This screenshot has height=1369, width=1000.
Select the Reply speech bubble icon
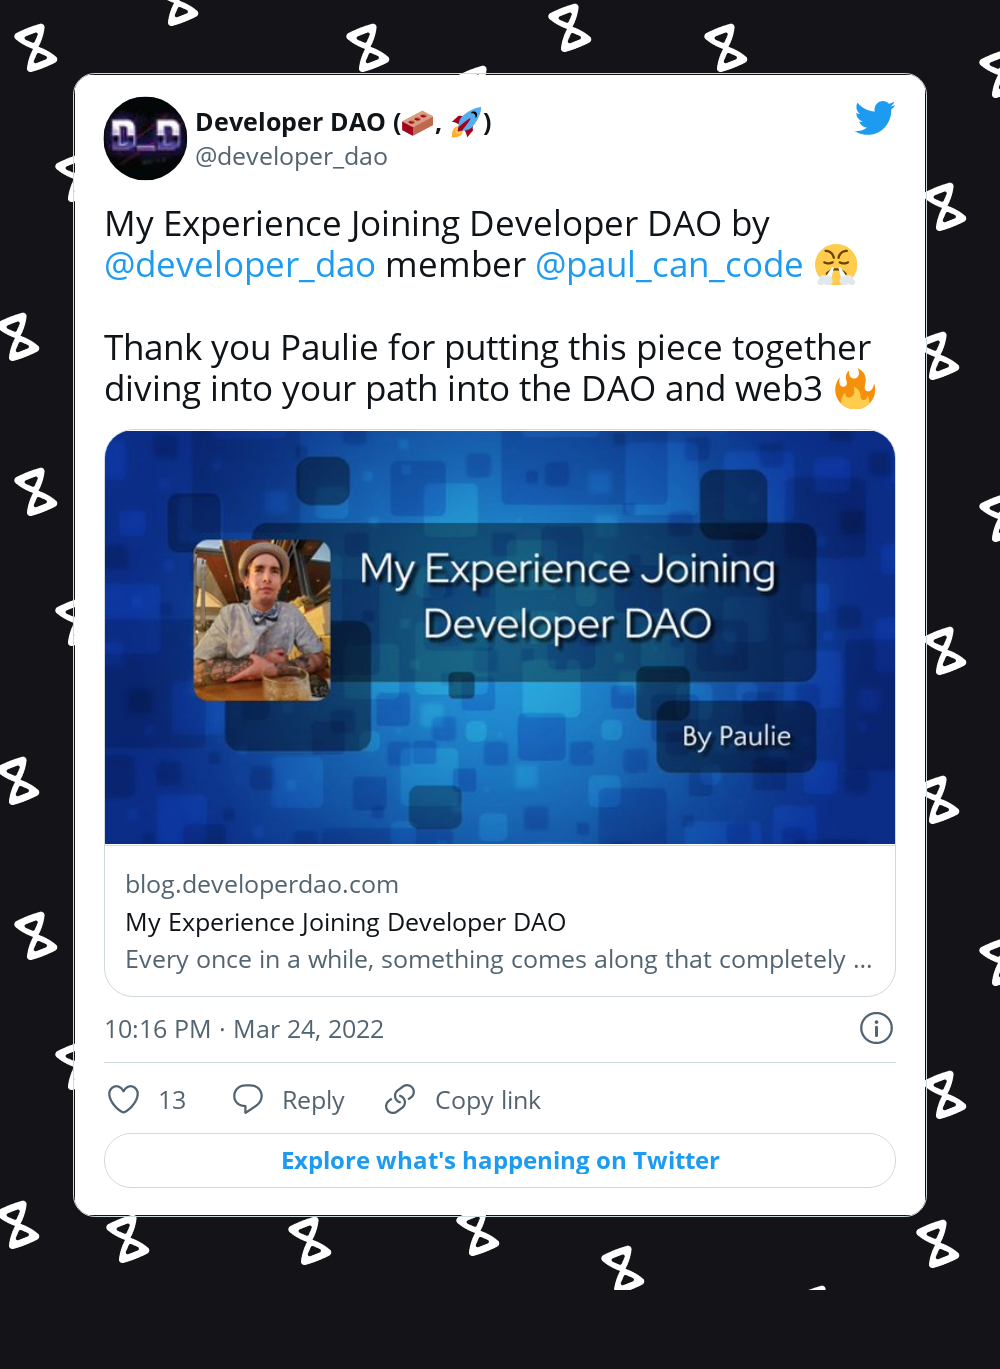point(248,1099)
